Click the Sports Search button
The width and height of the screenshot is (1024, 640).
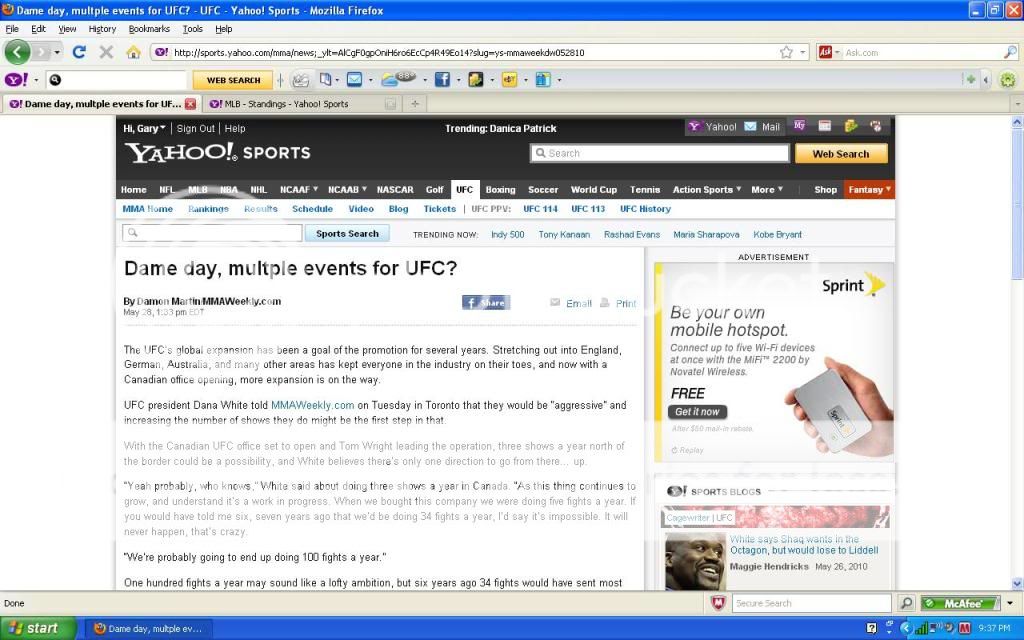[x=347, y=233]
